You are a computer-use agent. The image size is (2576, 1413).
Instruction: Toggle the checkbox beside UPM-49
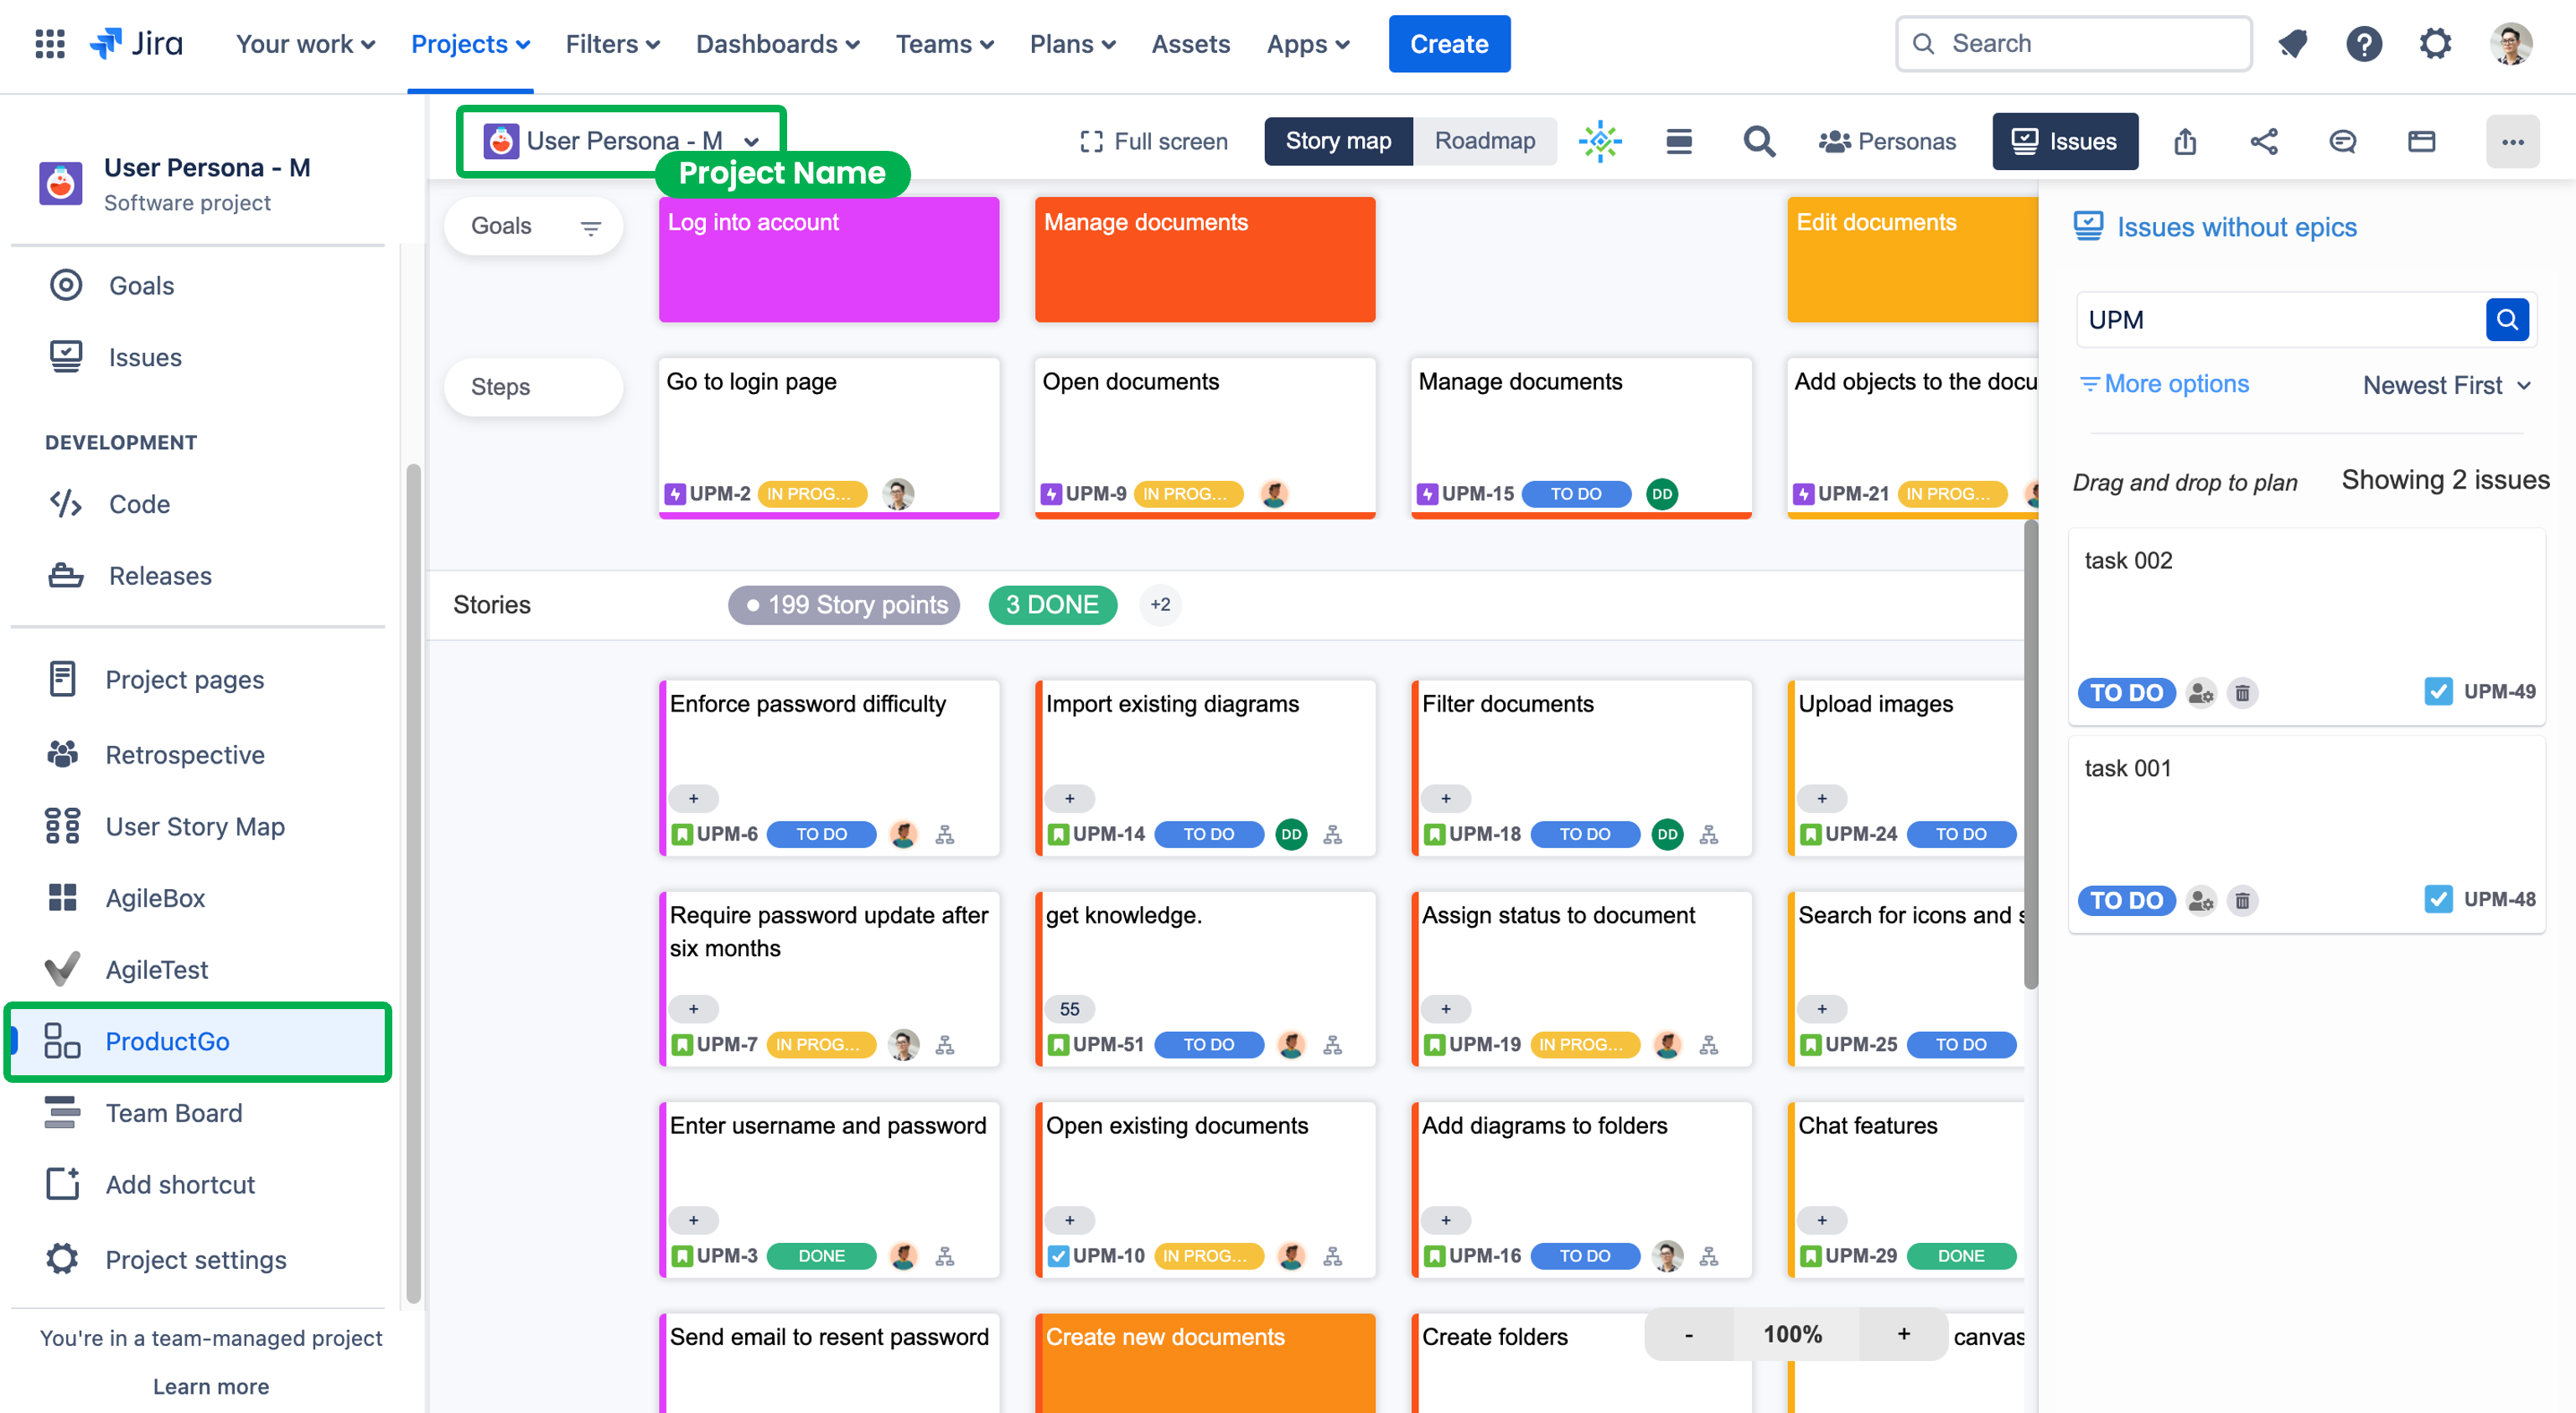pos(2438,691)
